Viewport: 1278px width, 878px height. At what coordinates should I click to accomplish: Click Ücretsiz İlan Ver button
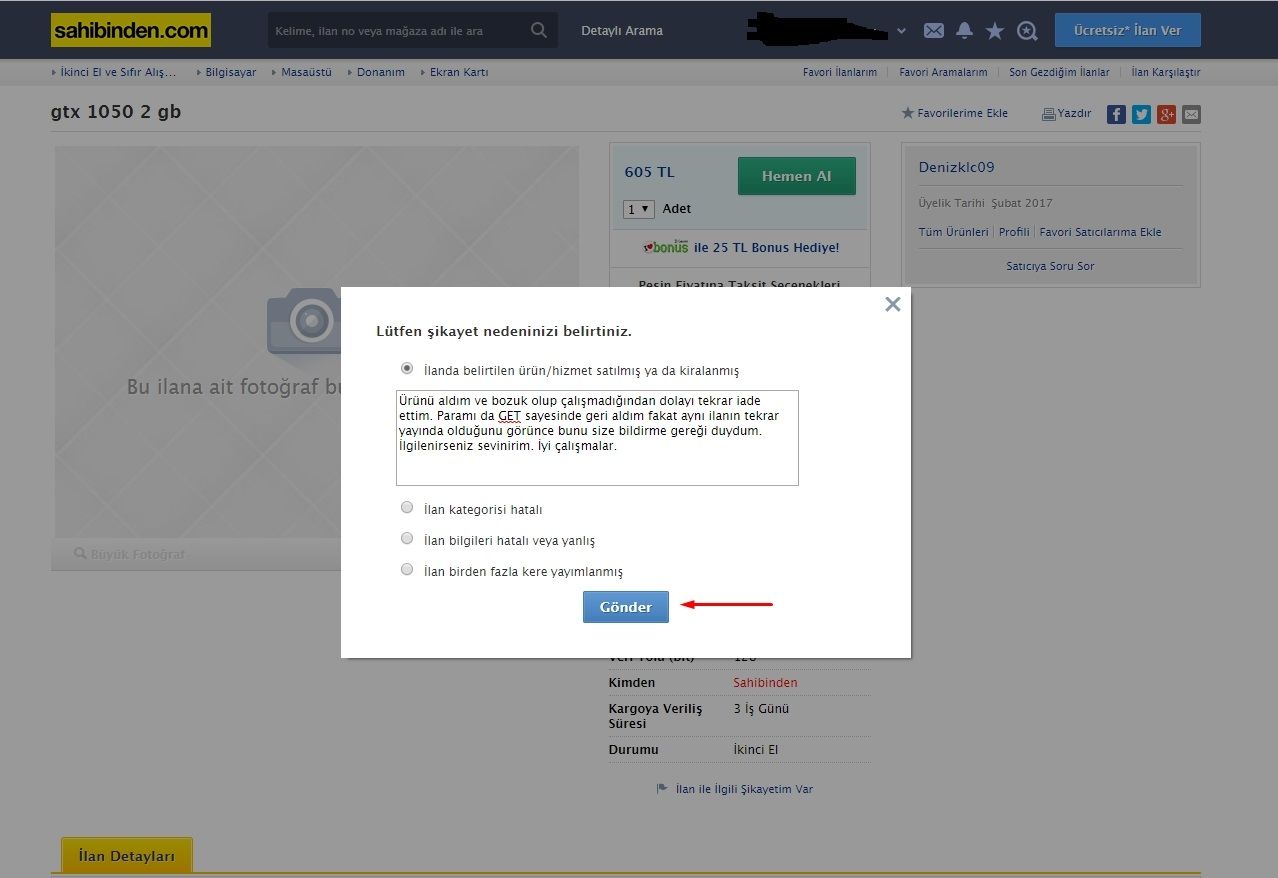(x=1128, y=31)
